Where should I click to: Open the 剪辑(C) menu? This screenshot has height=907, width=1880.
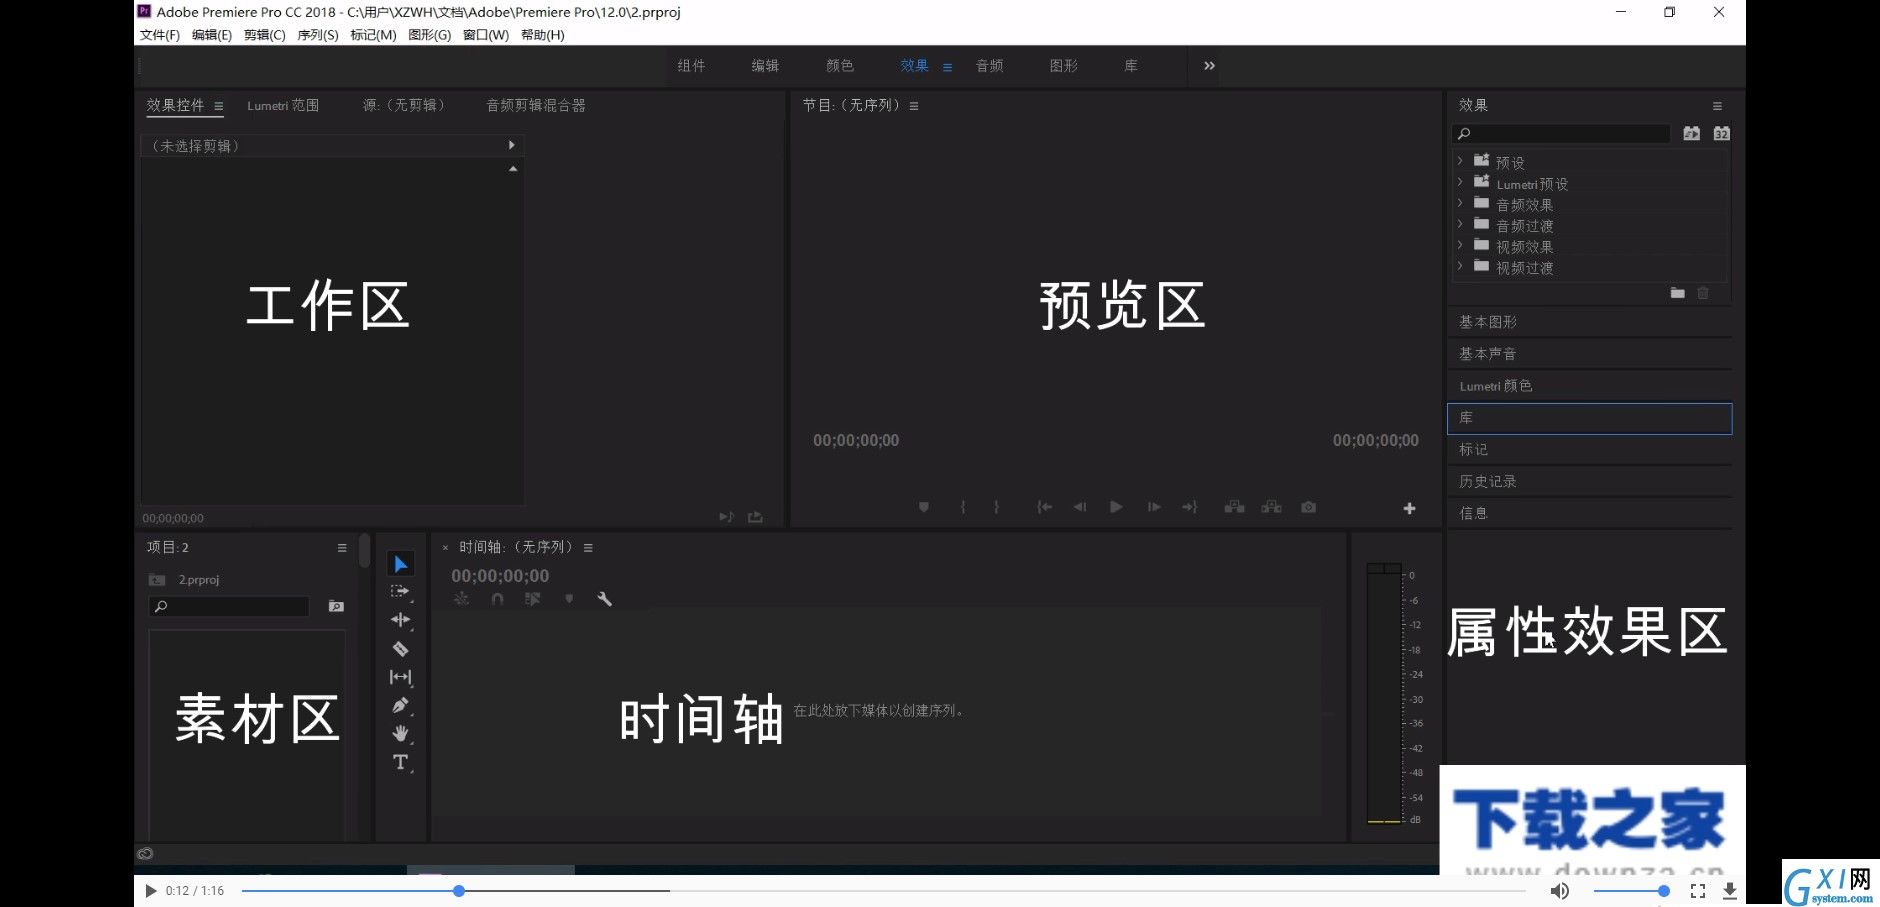click(x=264, y=35)
